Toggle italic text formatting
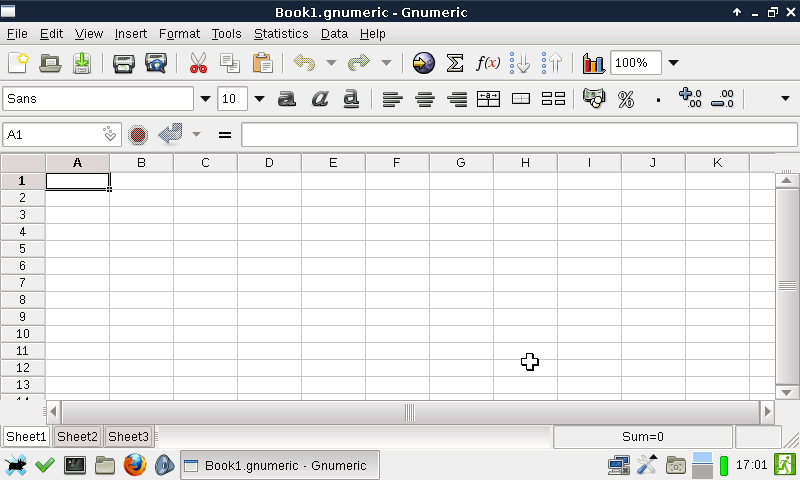Screen dimensions: 800x480 click(319, 99)
